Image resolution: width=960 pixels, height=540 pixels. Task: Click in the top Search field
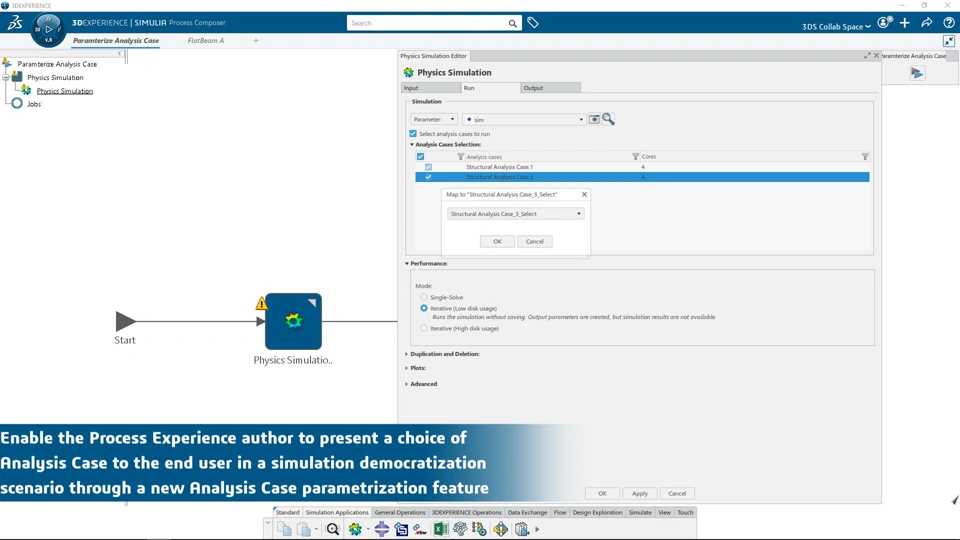click(429, 23)
